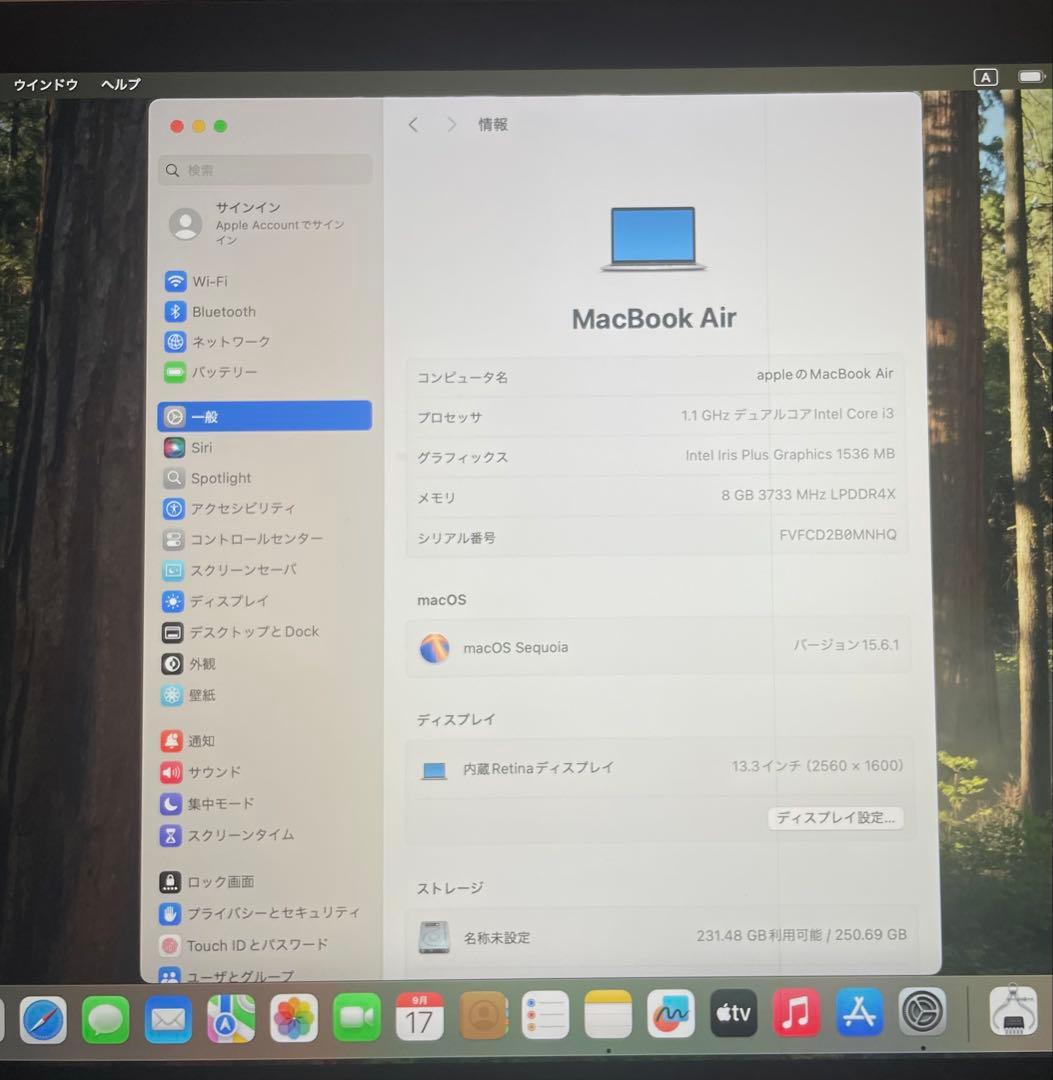This screenshot has width=1053, height=1080.
Task: Navigate back using the back arrow
Action: click(x=413, y=124)
